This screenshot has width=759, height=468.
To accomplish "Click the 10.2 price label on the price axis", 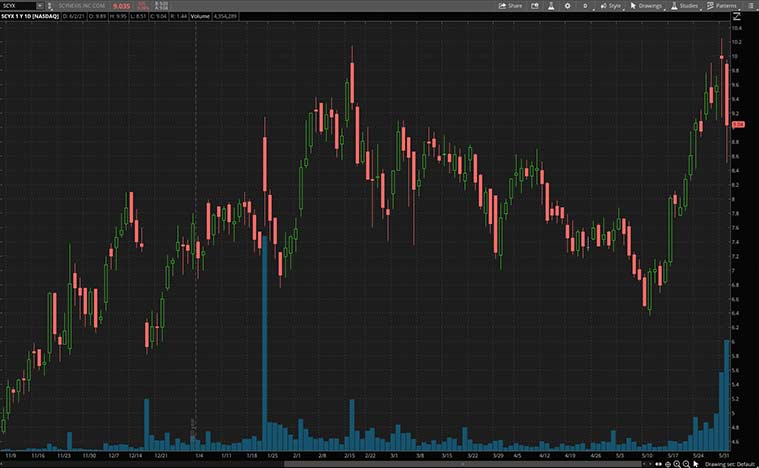I will point(736,42).
